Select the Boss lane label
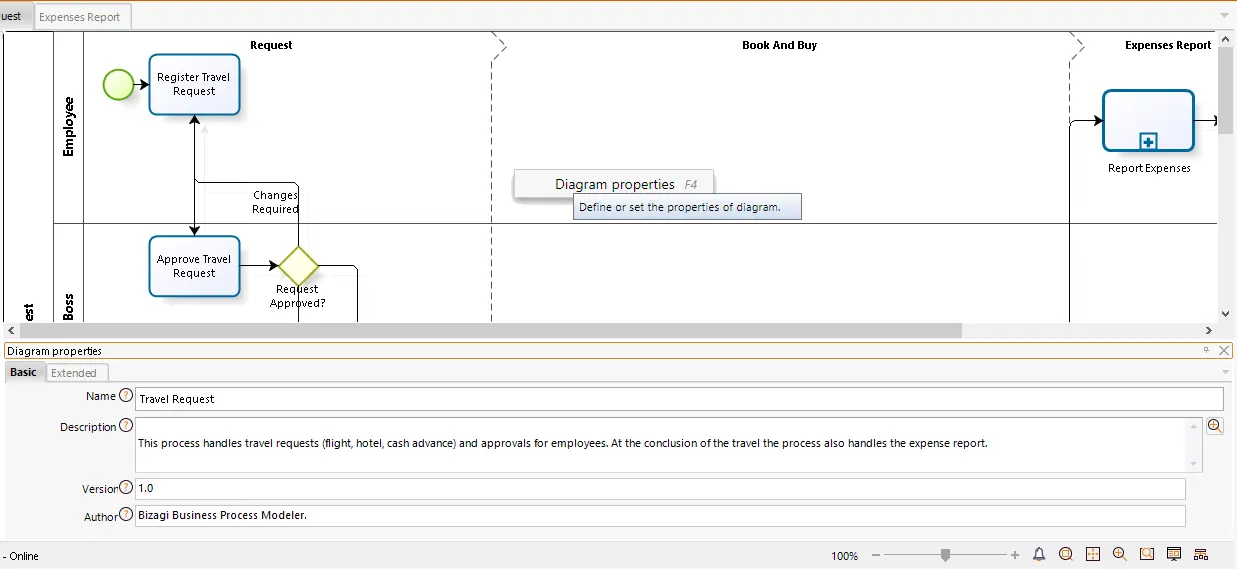1237x569 pixels. point(68,306)
